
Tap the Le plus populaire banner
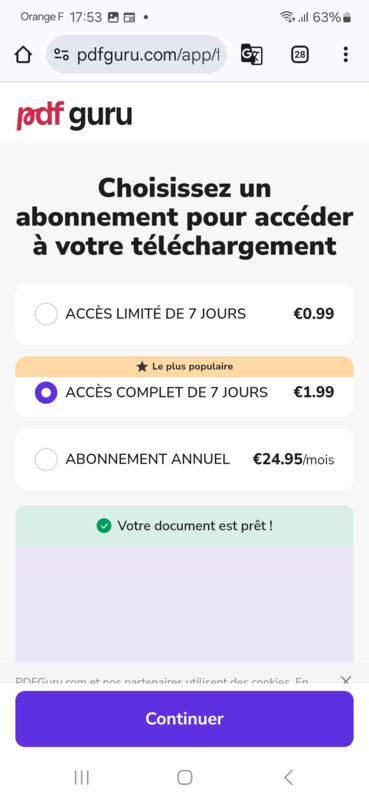tap(184, 366)
